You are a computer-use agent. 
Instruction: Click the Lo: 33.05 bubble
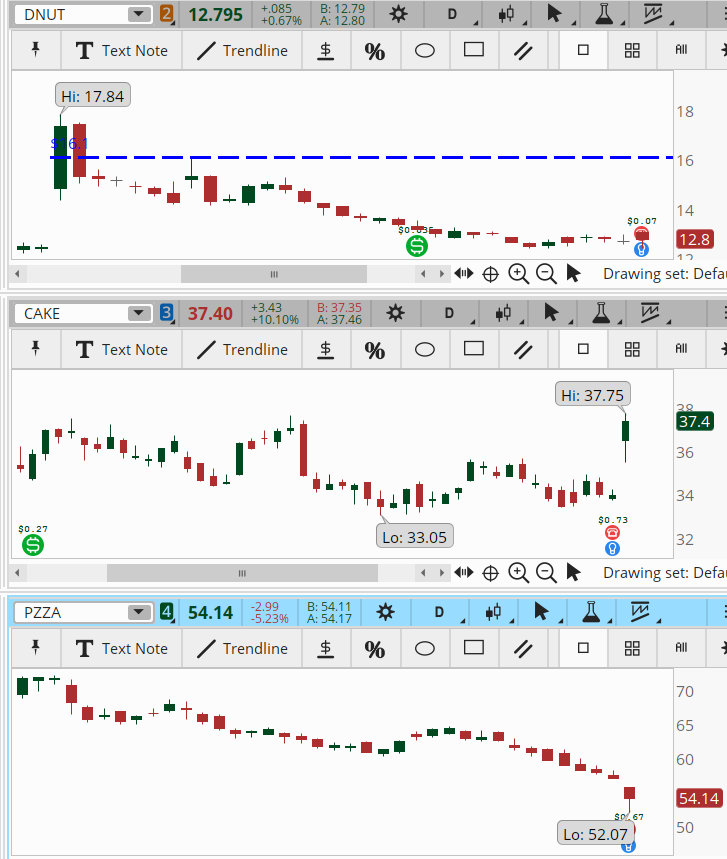tap(415, 537)
